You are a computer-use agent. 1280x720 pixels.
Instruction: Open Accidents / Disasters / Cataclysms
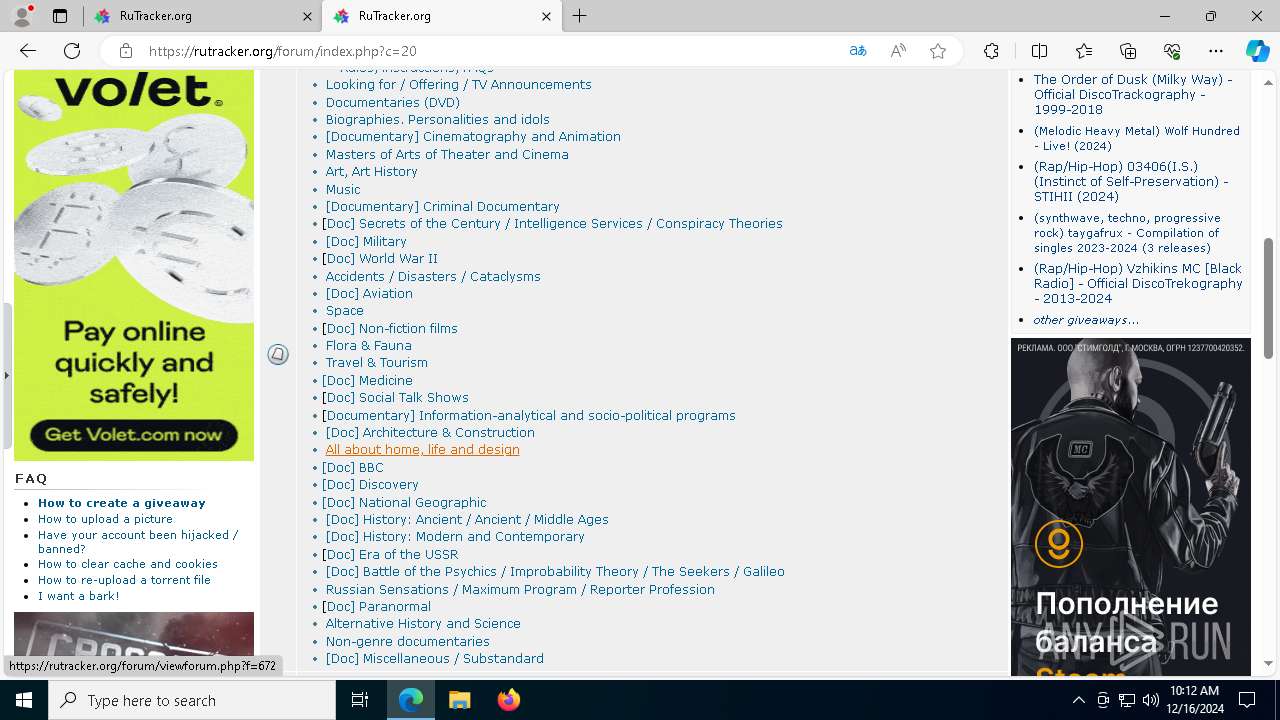point(433,276)
